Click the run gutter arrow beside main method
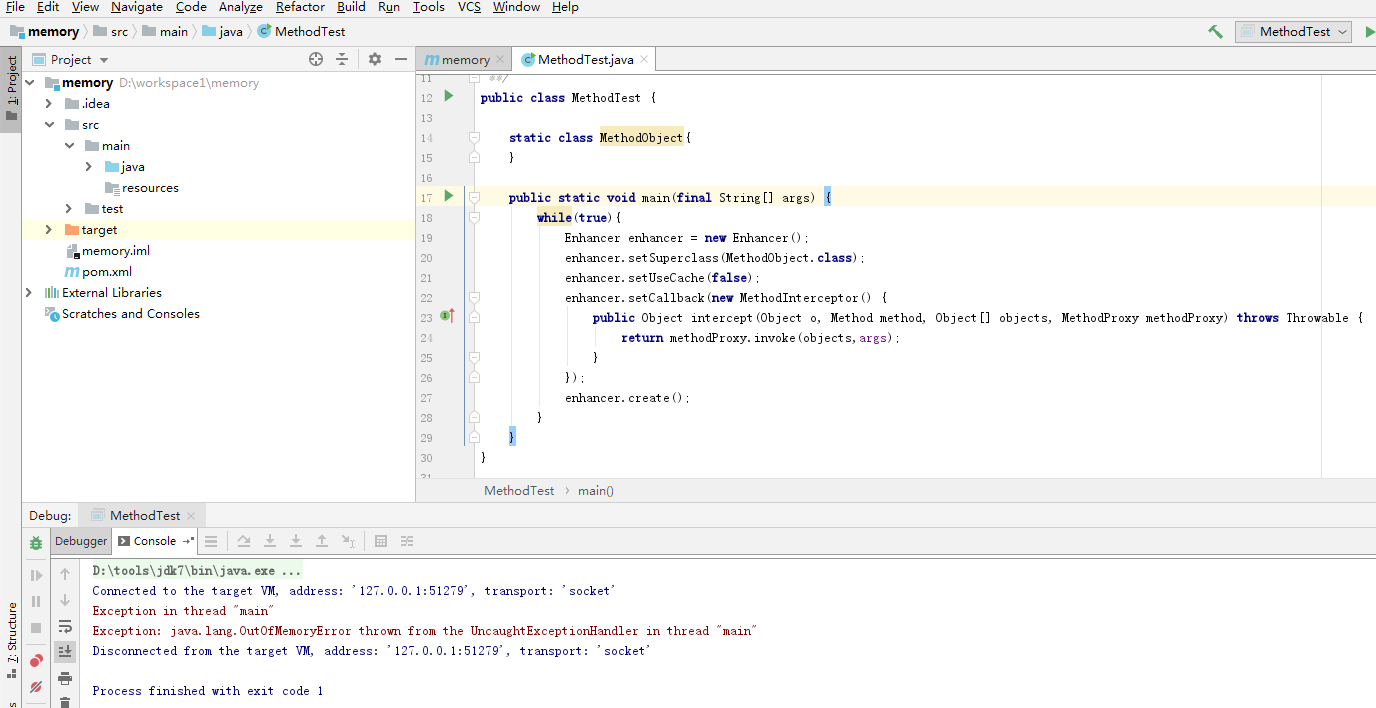 [449, 196]
